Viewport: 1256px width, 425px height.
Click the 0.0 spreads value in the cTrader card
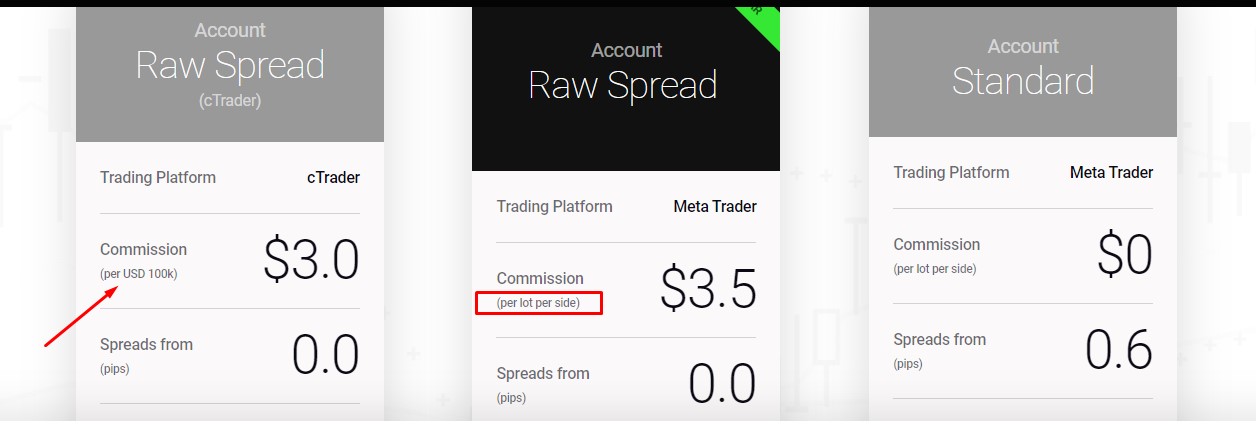pyautogui.click(x=325, y=355)
